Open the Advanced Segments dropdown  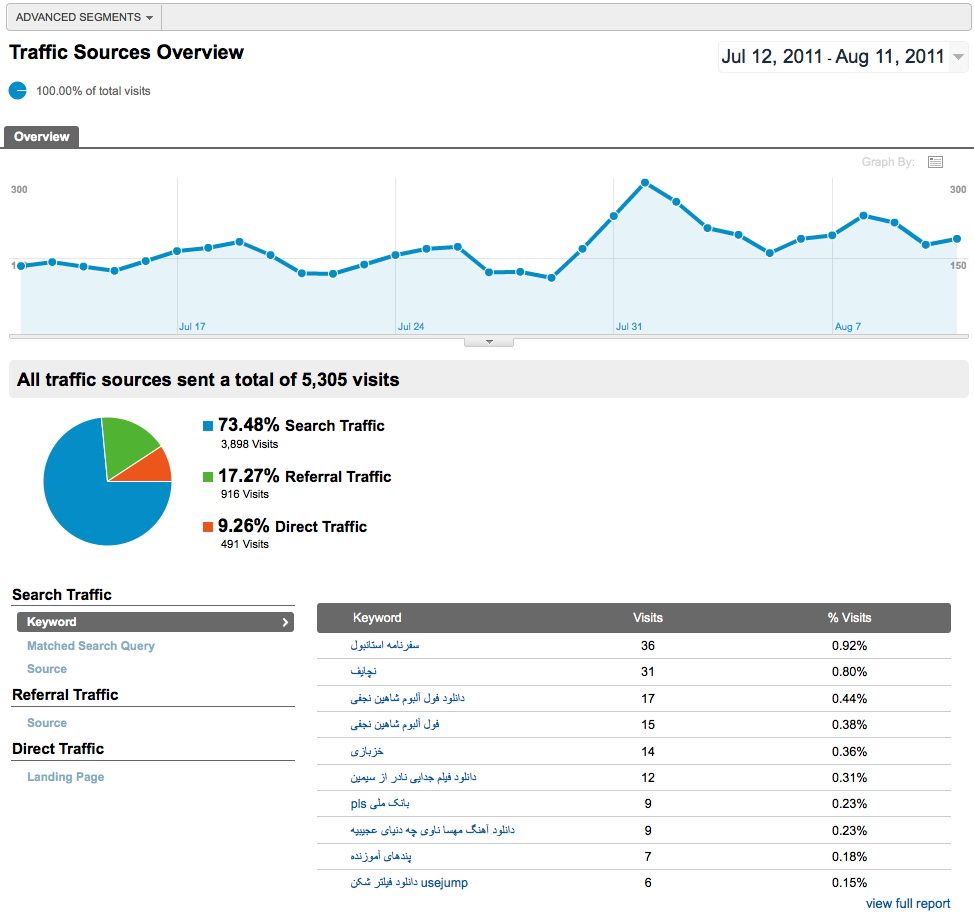tap(84, 17)
